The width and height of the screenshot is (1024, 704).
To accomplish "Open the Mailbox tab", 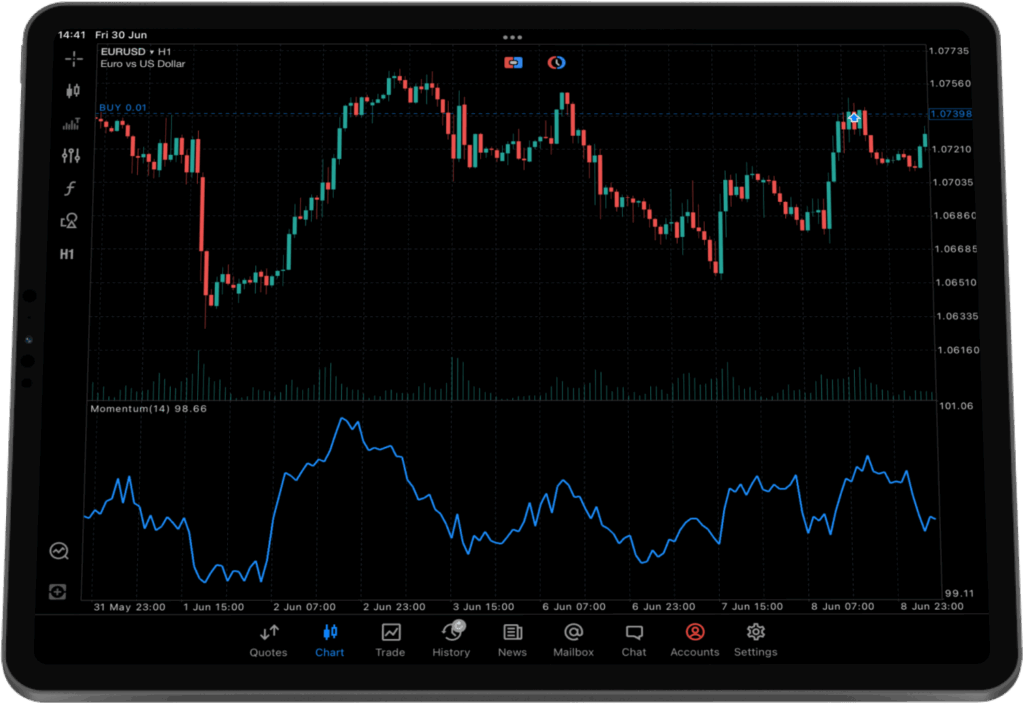I will click(573, 641).
